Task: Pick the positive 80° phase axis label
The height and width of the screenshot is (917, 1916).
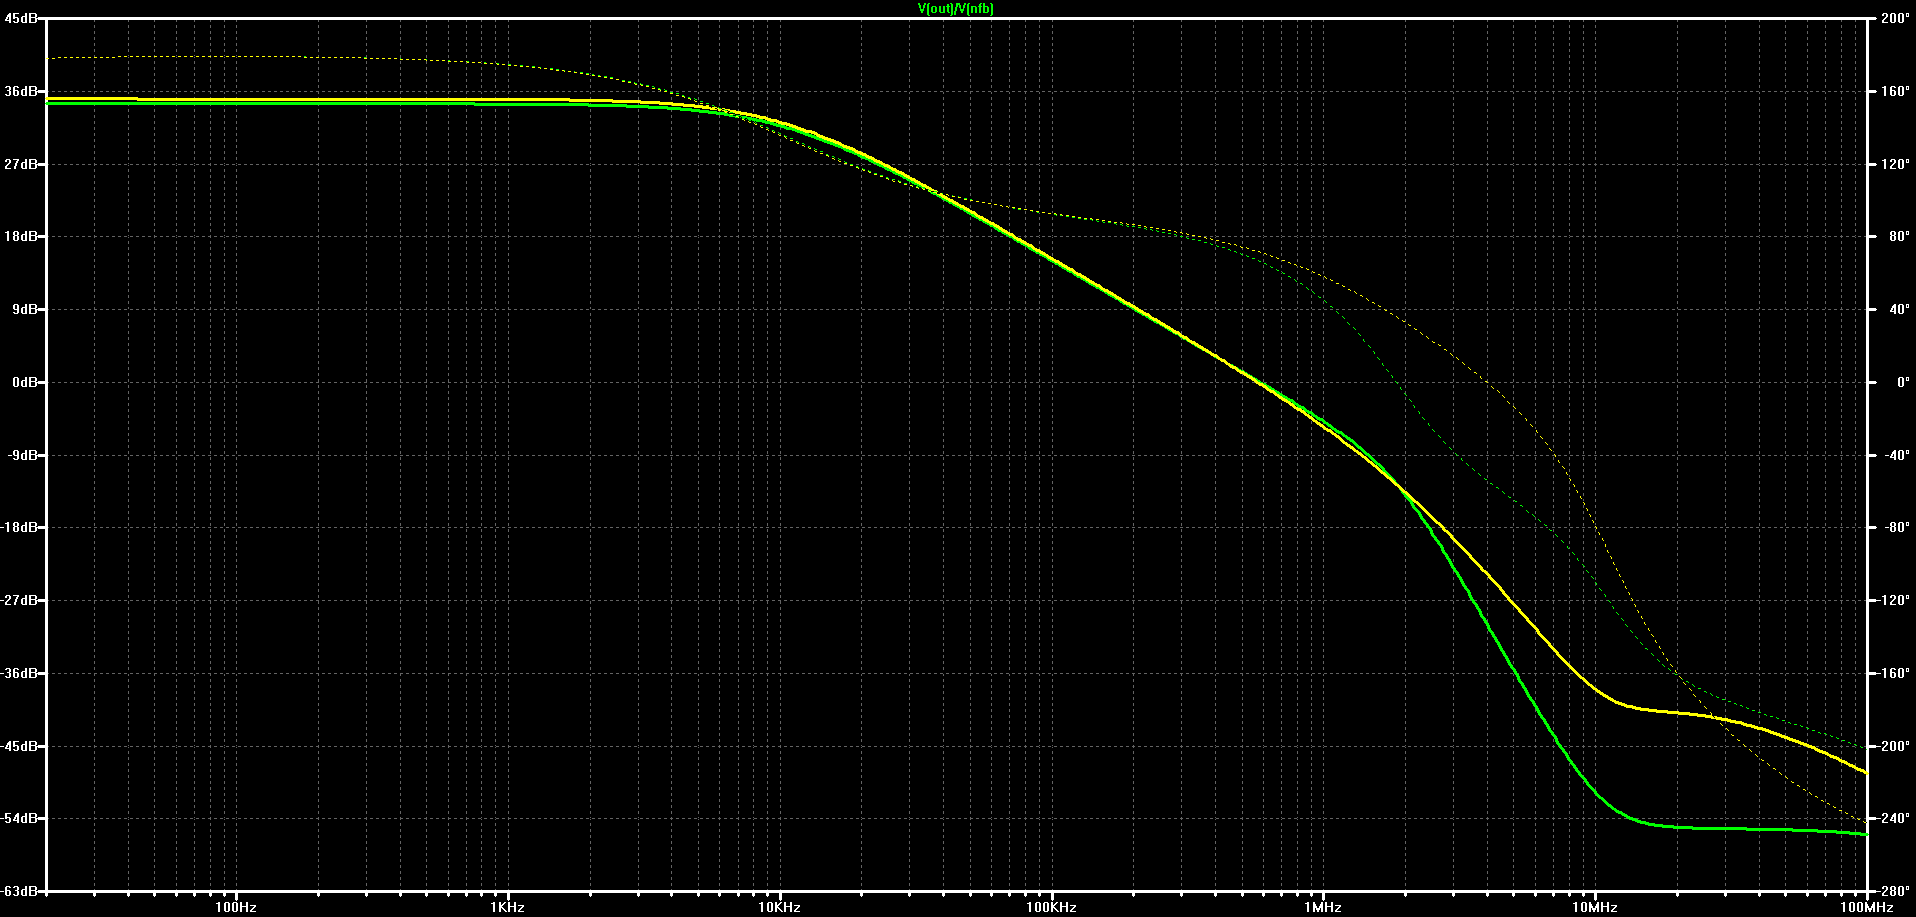Action: (1897, 237)
